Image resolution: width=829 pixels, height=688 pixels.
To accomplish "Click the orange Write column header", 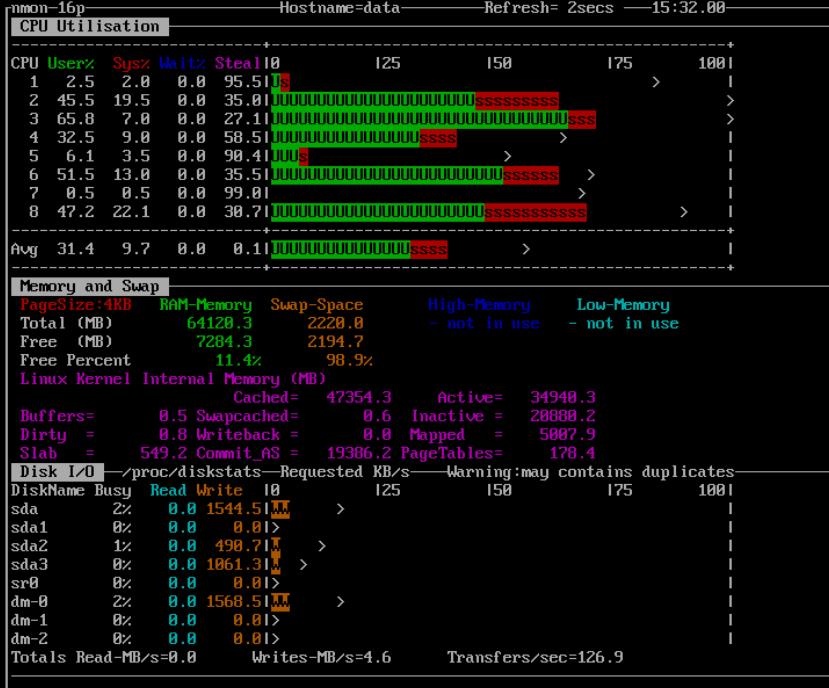I will coord(219,491).
